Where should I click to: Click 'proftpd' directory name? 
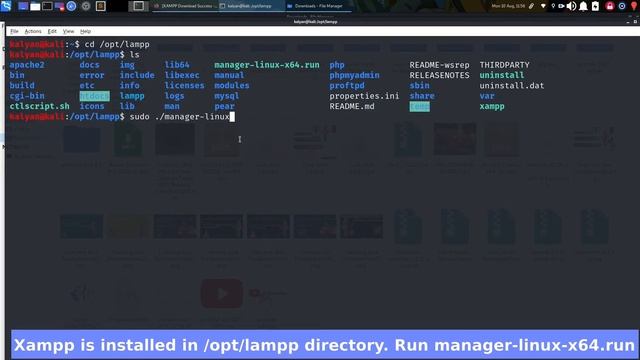point(347,85)
